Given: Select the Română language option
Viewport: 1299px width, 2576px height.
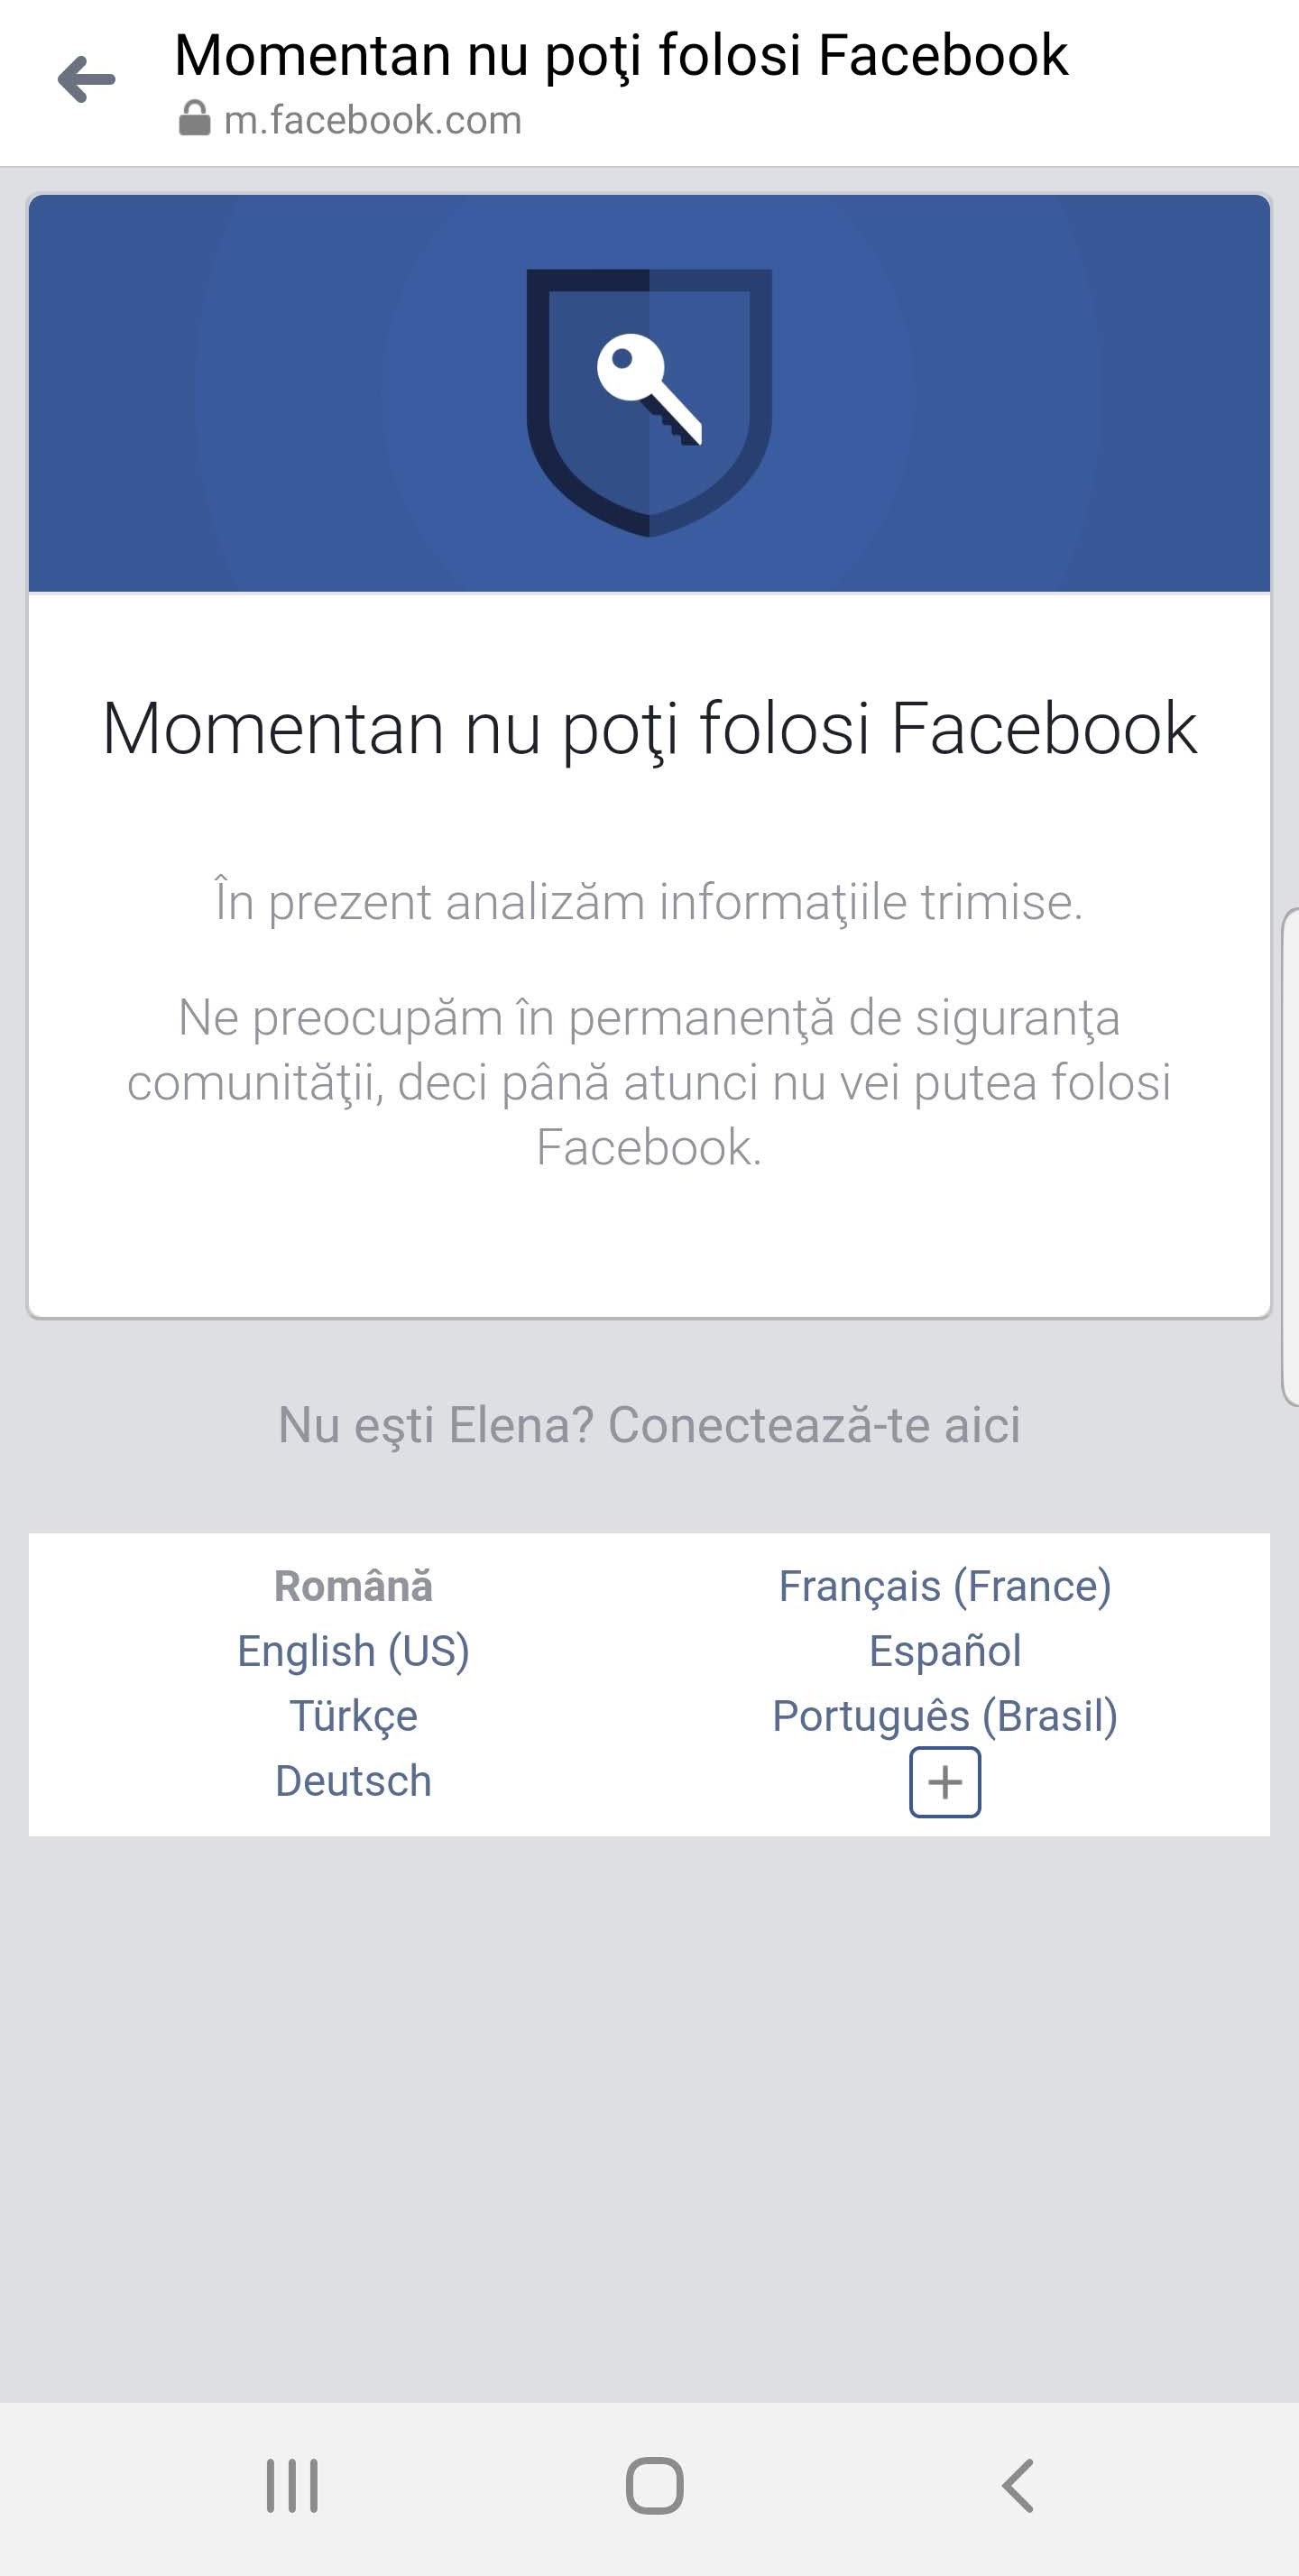Looking at the screenshot, I should 353,1586.
